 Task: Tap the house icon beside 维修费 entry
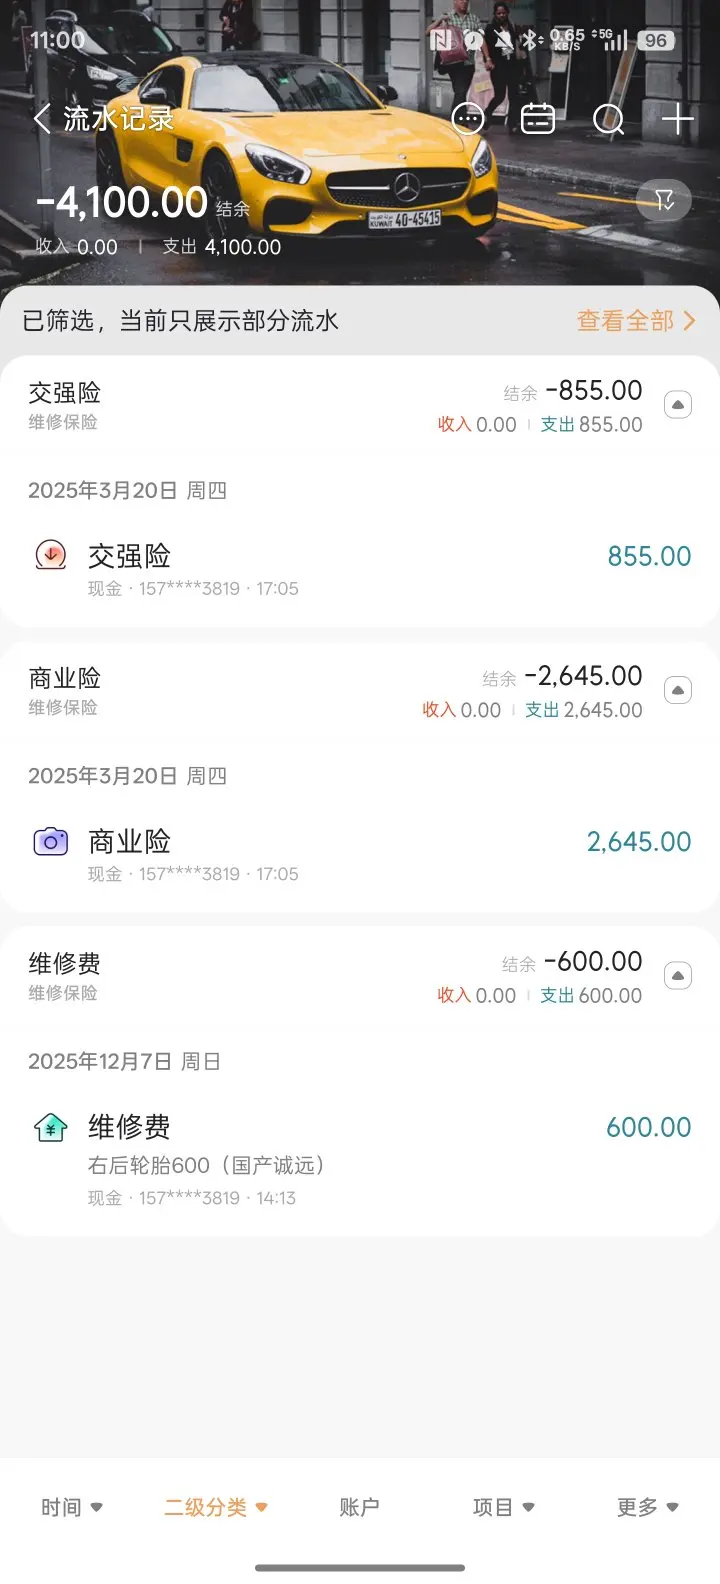click(51, 1128)
